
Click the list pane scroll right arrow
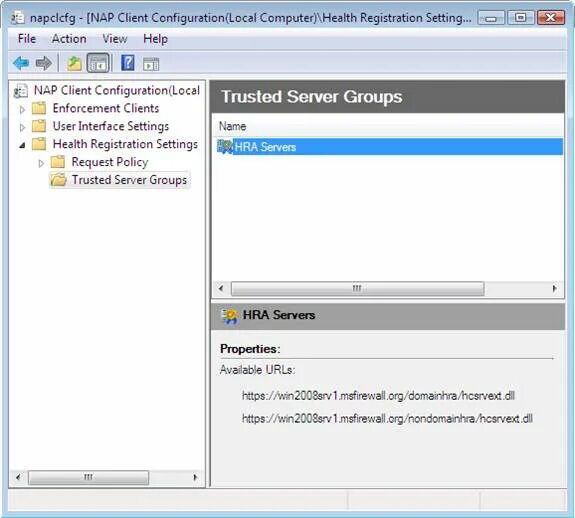[x=554, y=289]
